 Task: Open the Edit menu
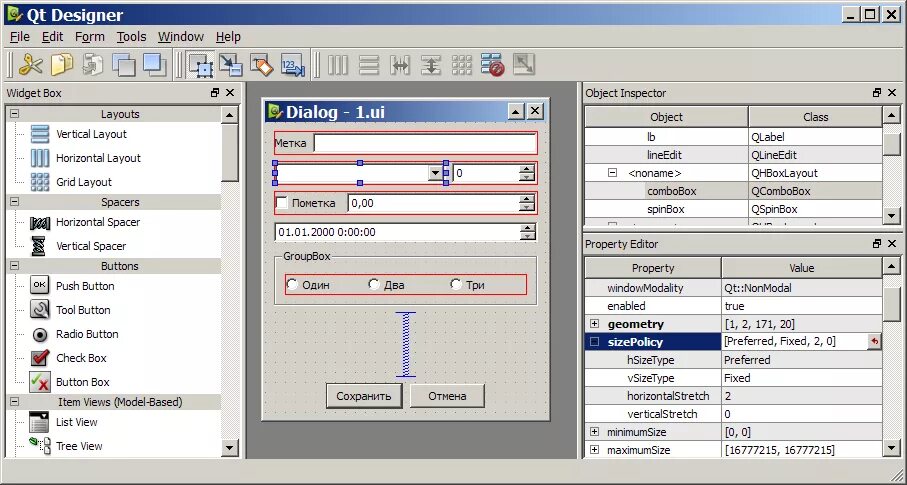pyautogui.click(x=52, y=37)
